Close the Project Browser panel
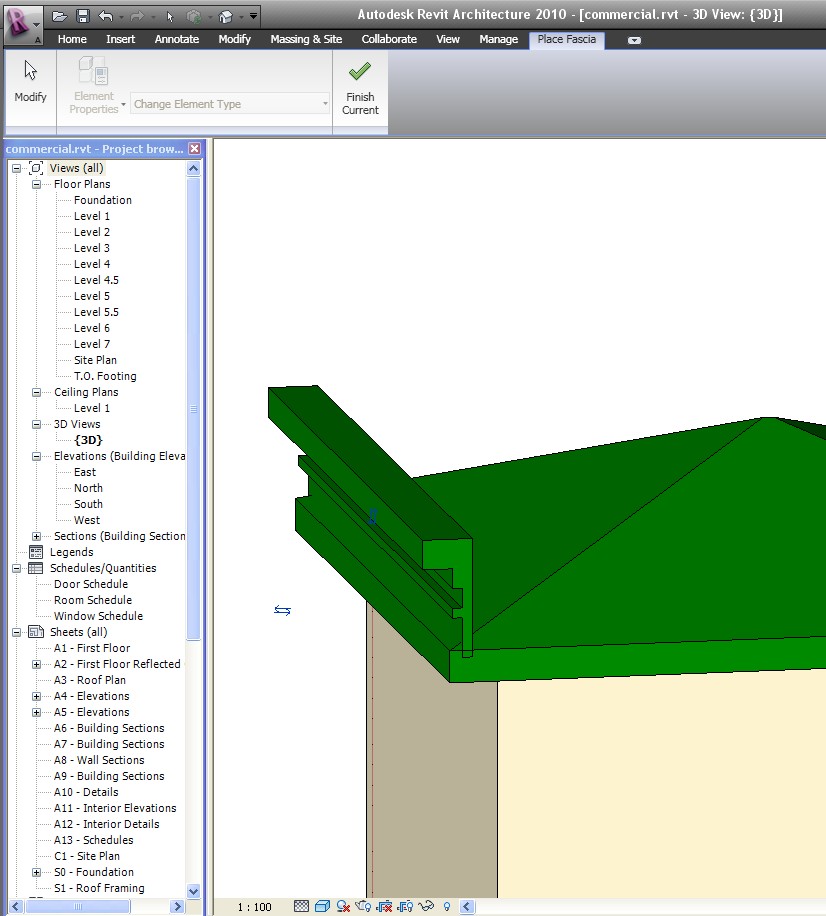This screenshot has width=826, height=916. [194, 149]
